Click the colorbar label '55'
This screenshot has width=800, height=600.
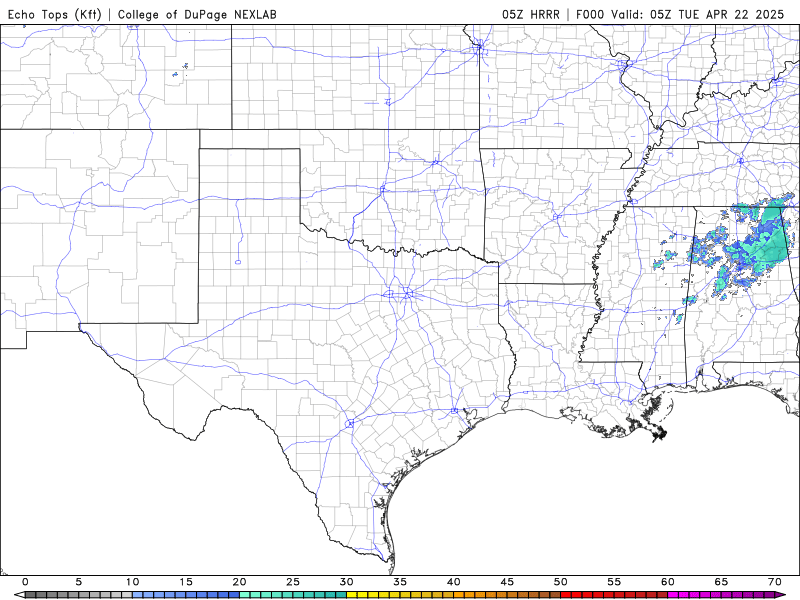(614, 582)
